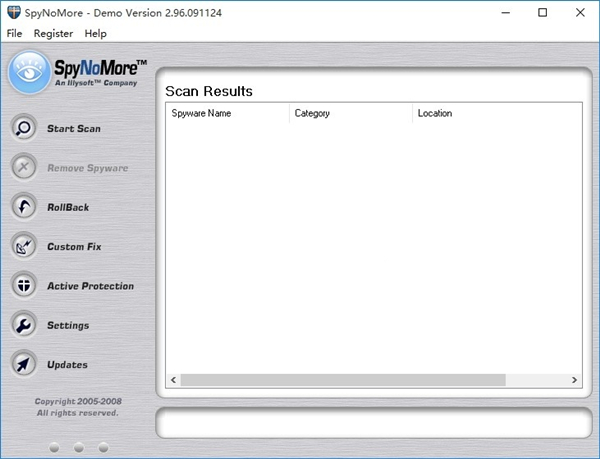The image size is (600, 459).
Task: Click the Active Protection text label
Action: point(90,286)
